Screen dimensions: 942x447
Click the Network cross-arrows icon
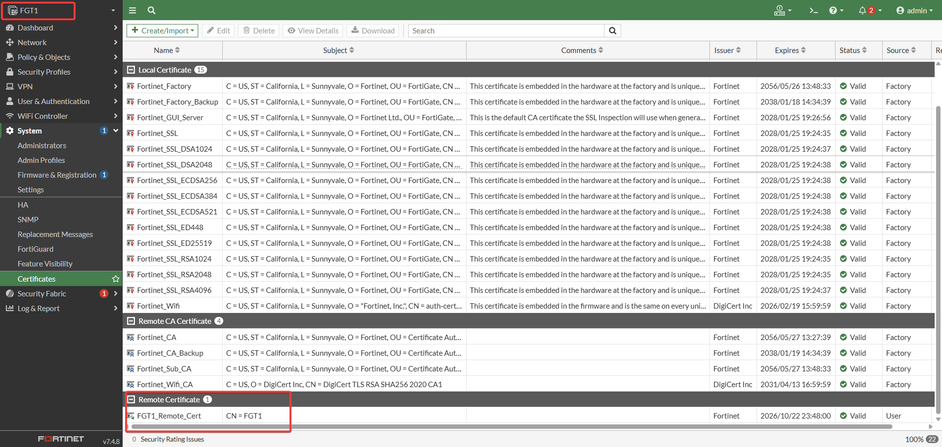(x=10, y=43)
